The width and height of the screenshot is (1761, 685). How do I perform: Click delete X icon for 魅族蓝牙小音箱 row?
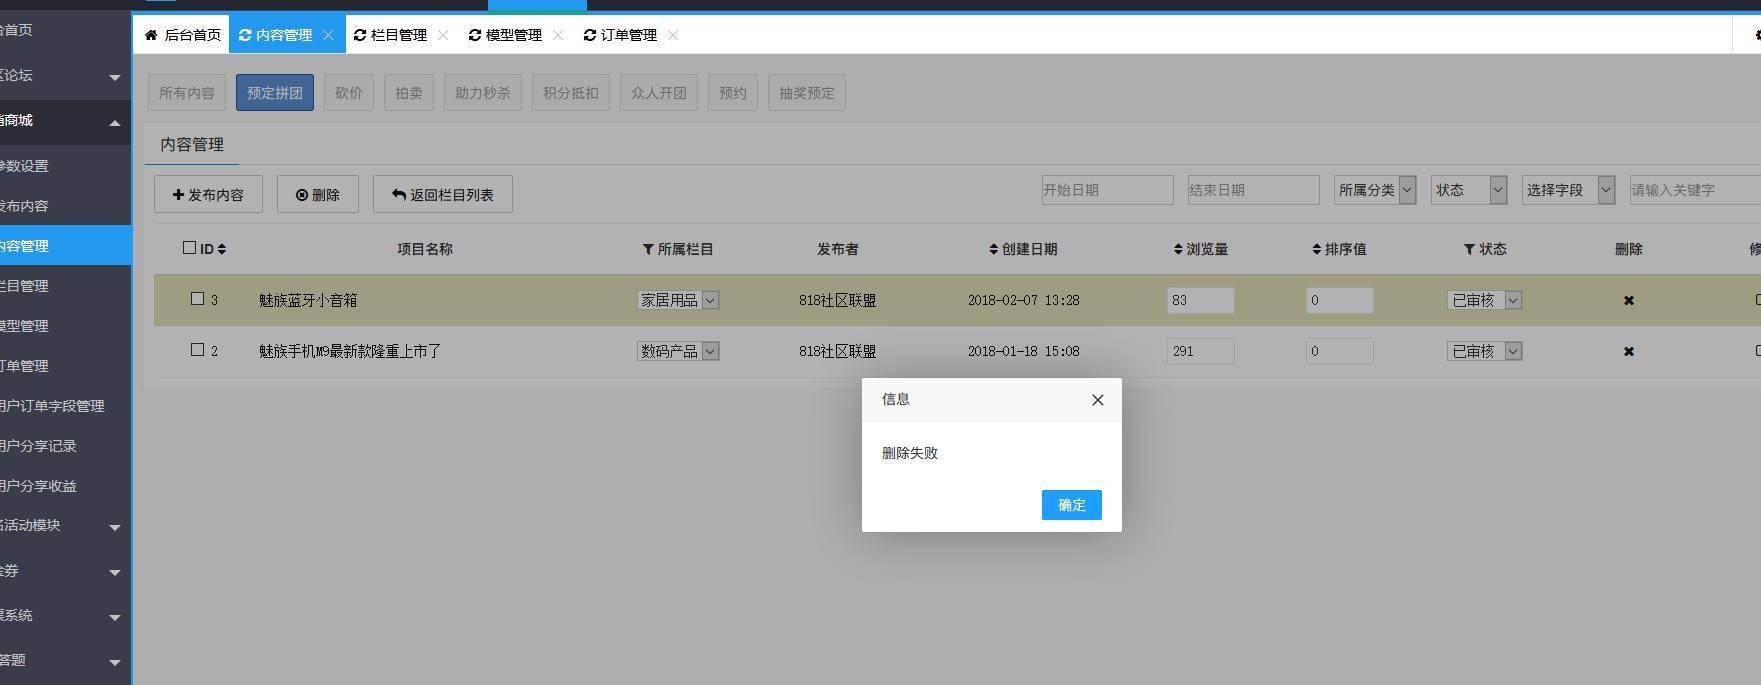(1628, 300)
